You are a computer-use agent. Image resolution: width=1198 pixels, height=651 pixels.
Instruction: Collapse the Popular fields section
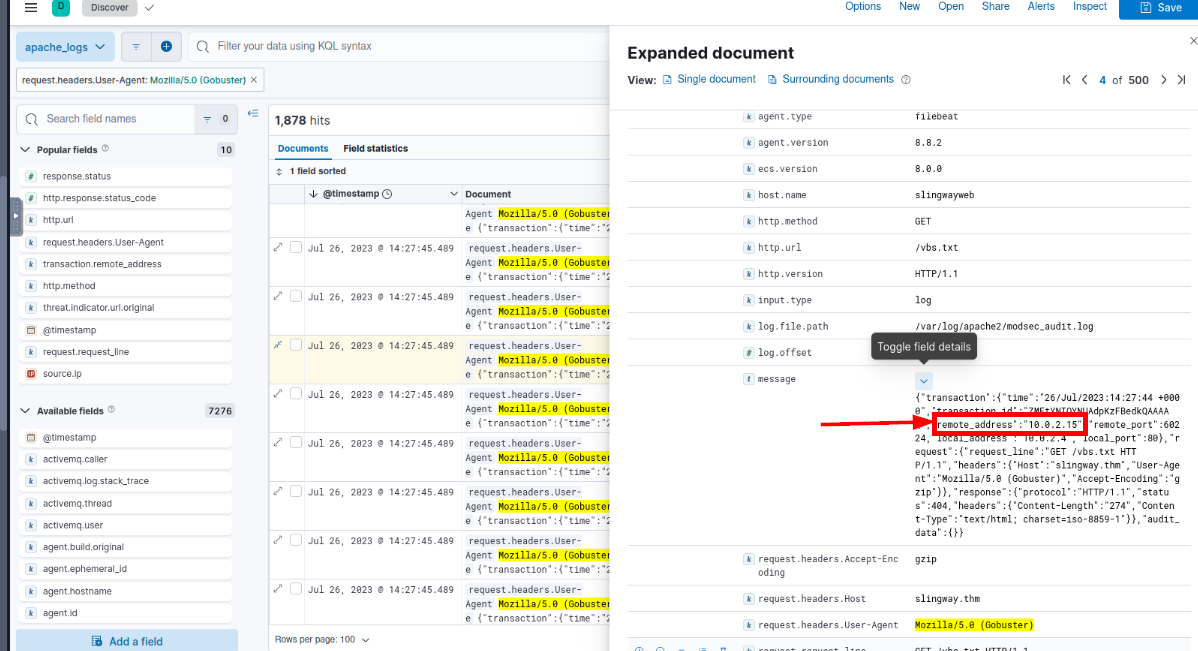(x=25, y=150)
